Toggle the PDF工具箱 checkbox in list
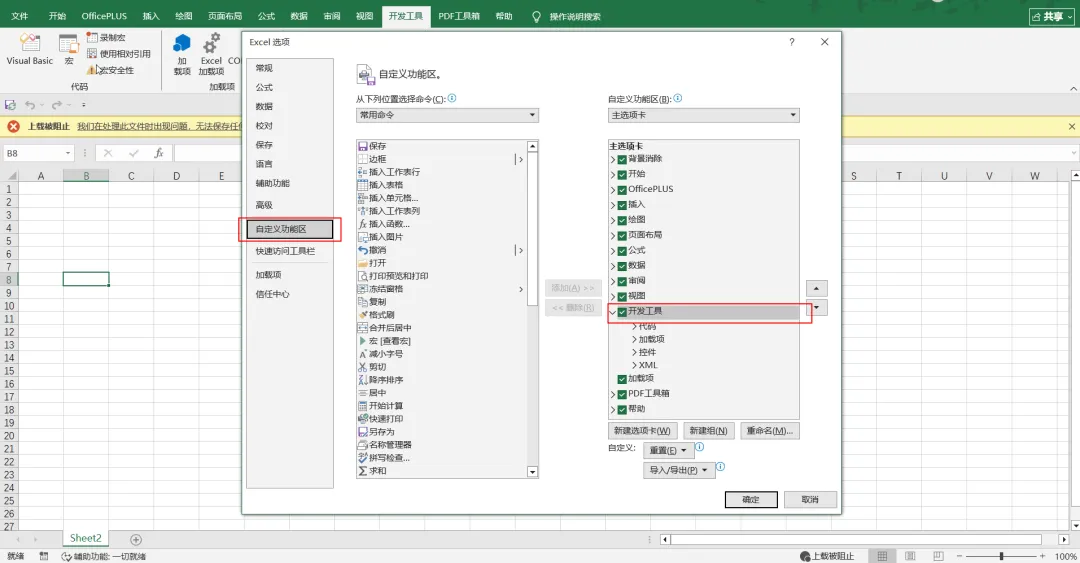This screenshot has height=563, width=1080. 622,394
